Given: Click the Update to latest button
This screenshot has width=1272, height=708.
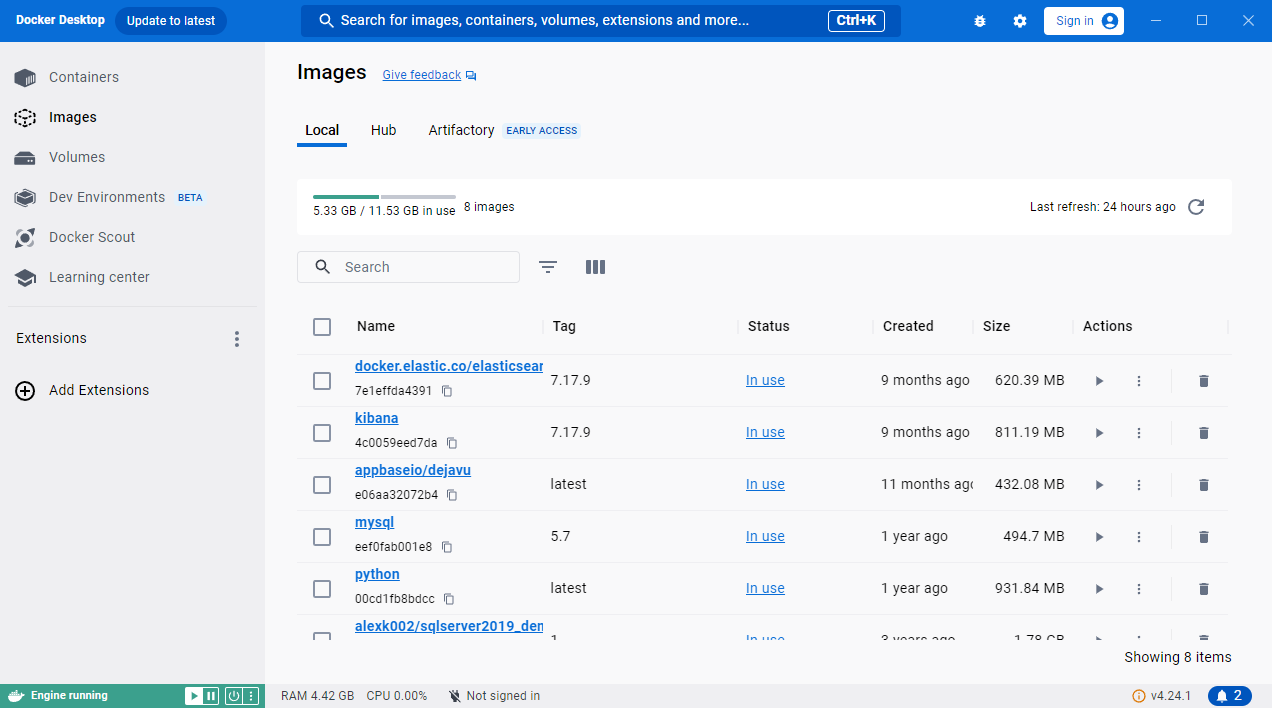Looking at the screenshot, I should tap(171, 21).
